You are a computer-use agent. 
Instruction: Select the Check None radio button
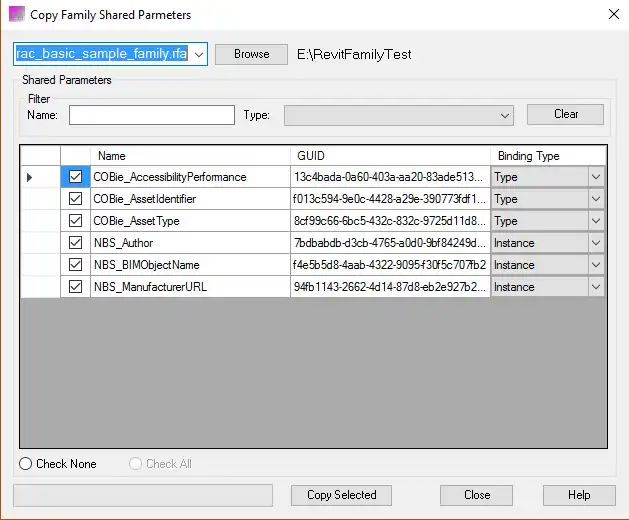(26, 464)
